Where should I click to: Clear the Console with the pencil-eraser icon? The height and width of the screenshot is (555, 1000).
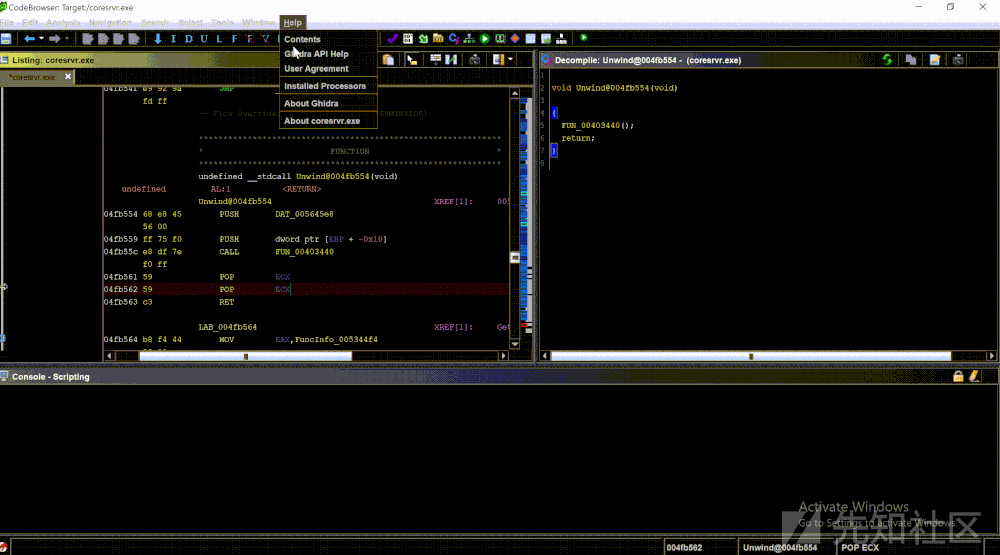tap(974, 376)
